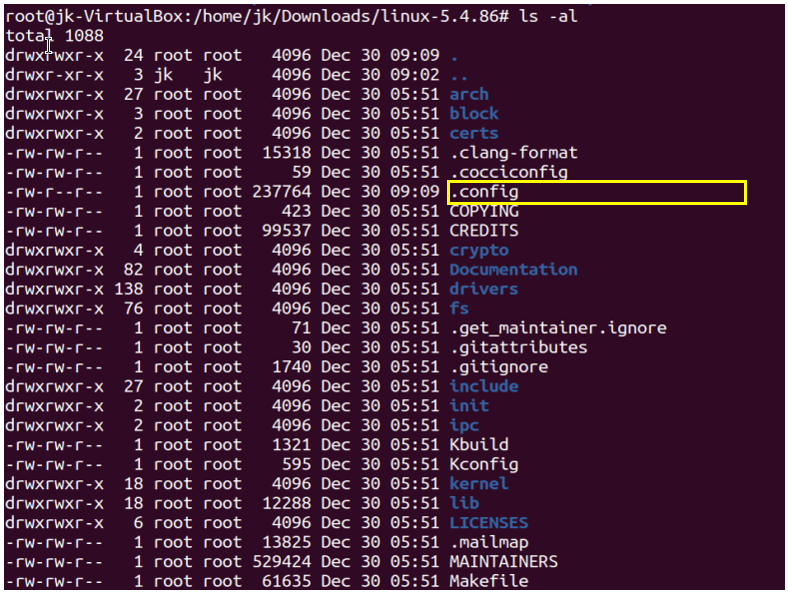Select the .cocciconfig file entry
The height and width of the screenshot is (593, 788).
tap(509, 172)
